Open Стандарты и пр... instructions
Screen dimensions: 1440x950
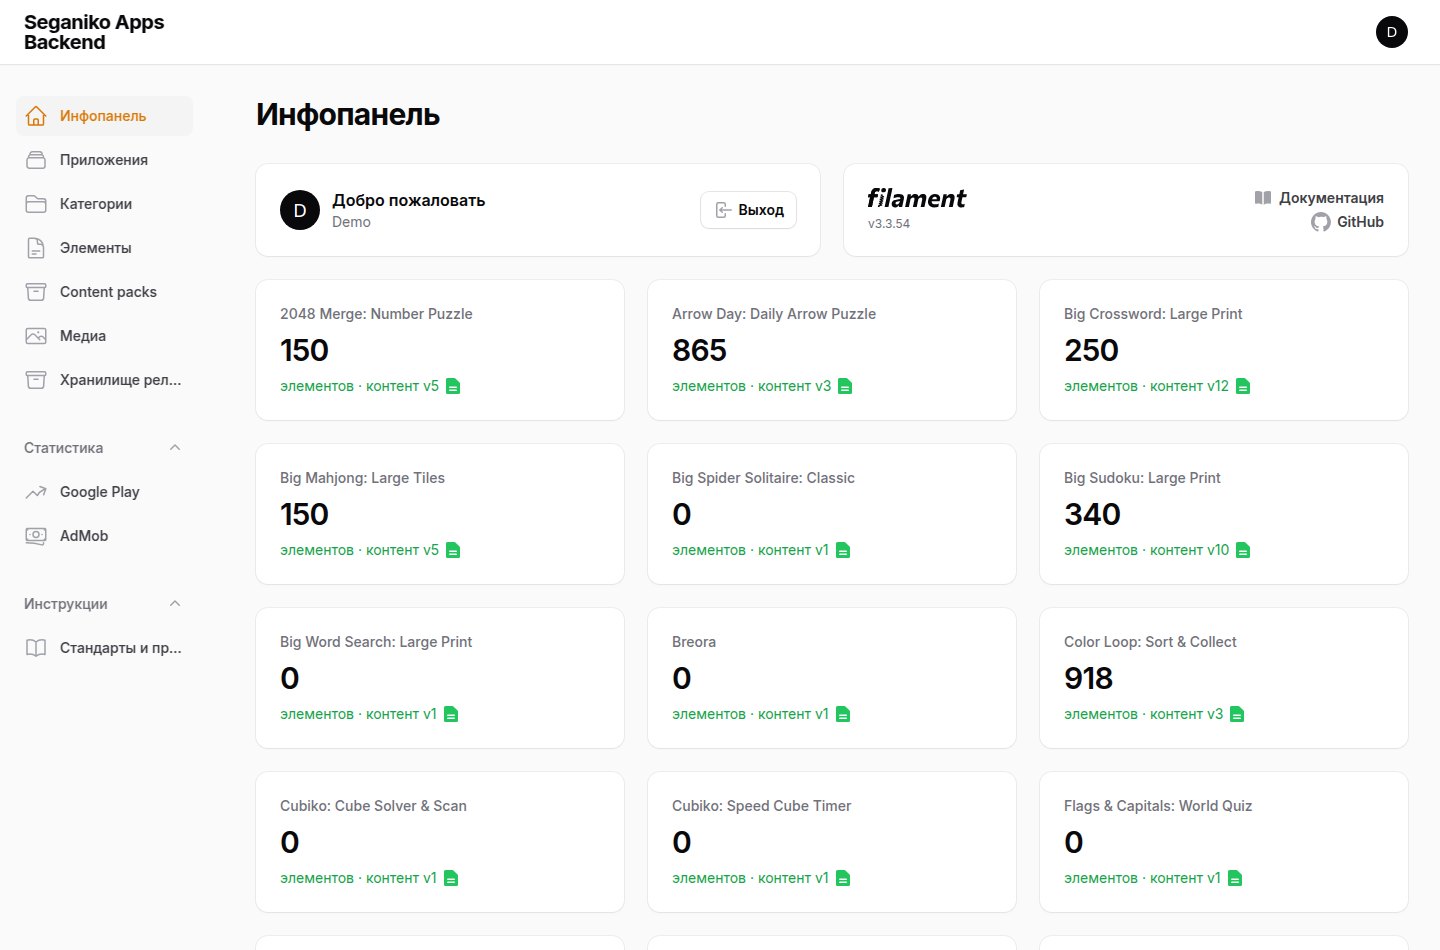[104, 648]
